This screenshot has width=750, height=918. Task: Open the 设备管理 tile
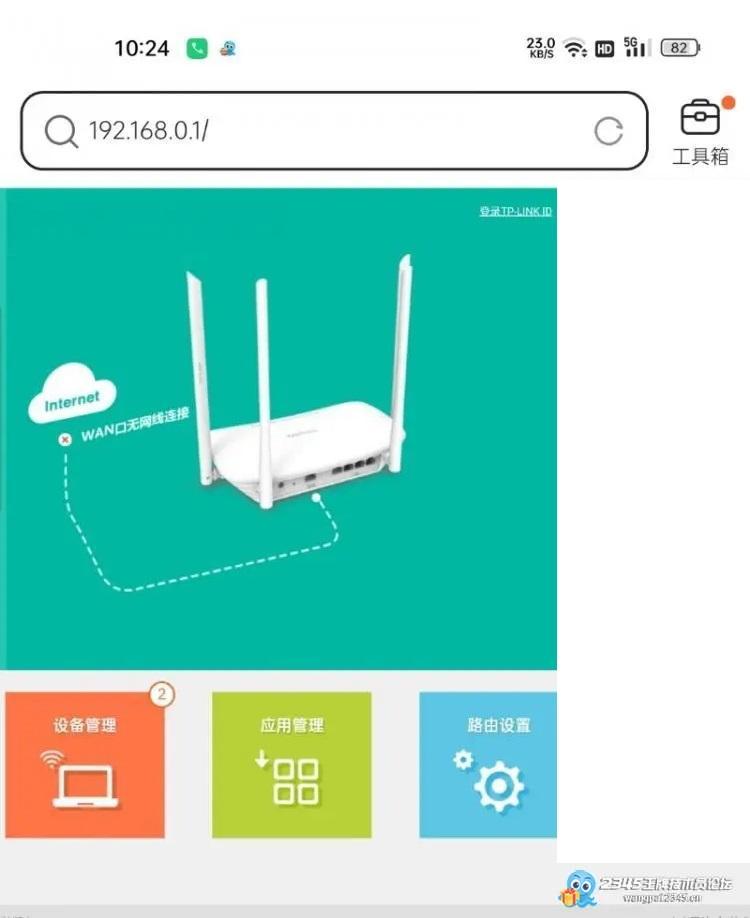pos(85,765)
